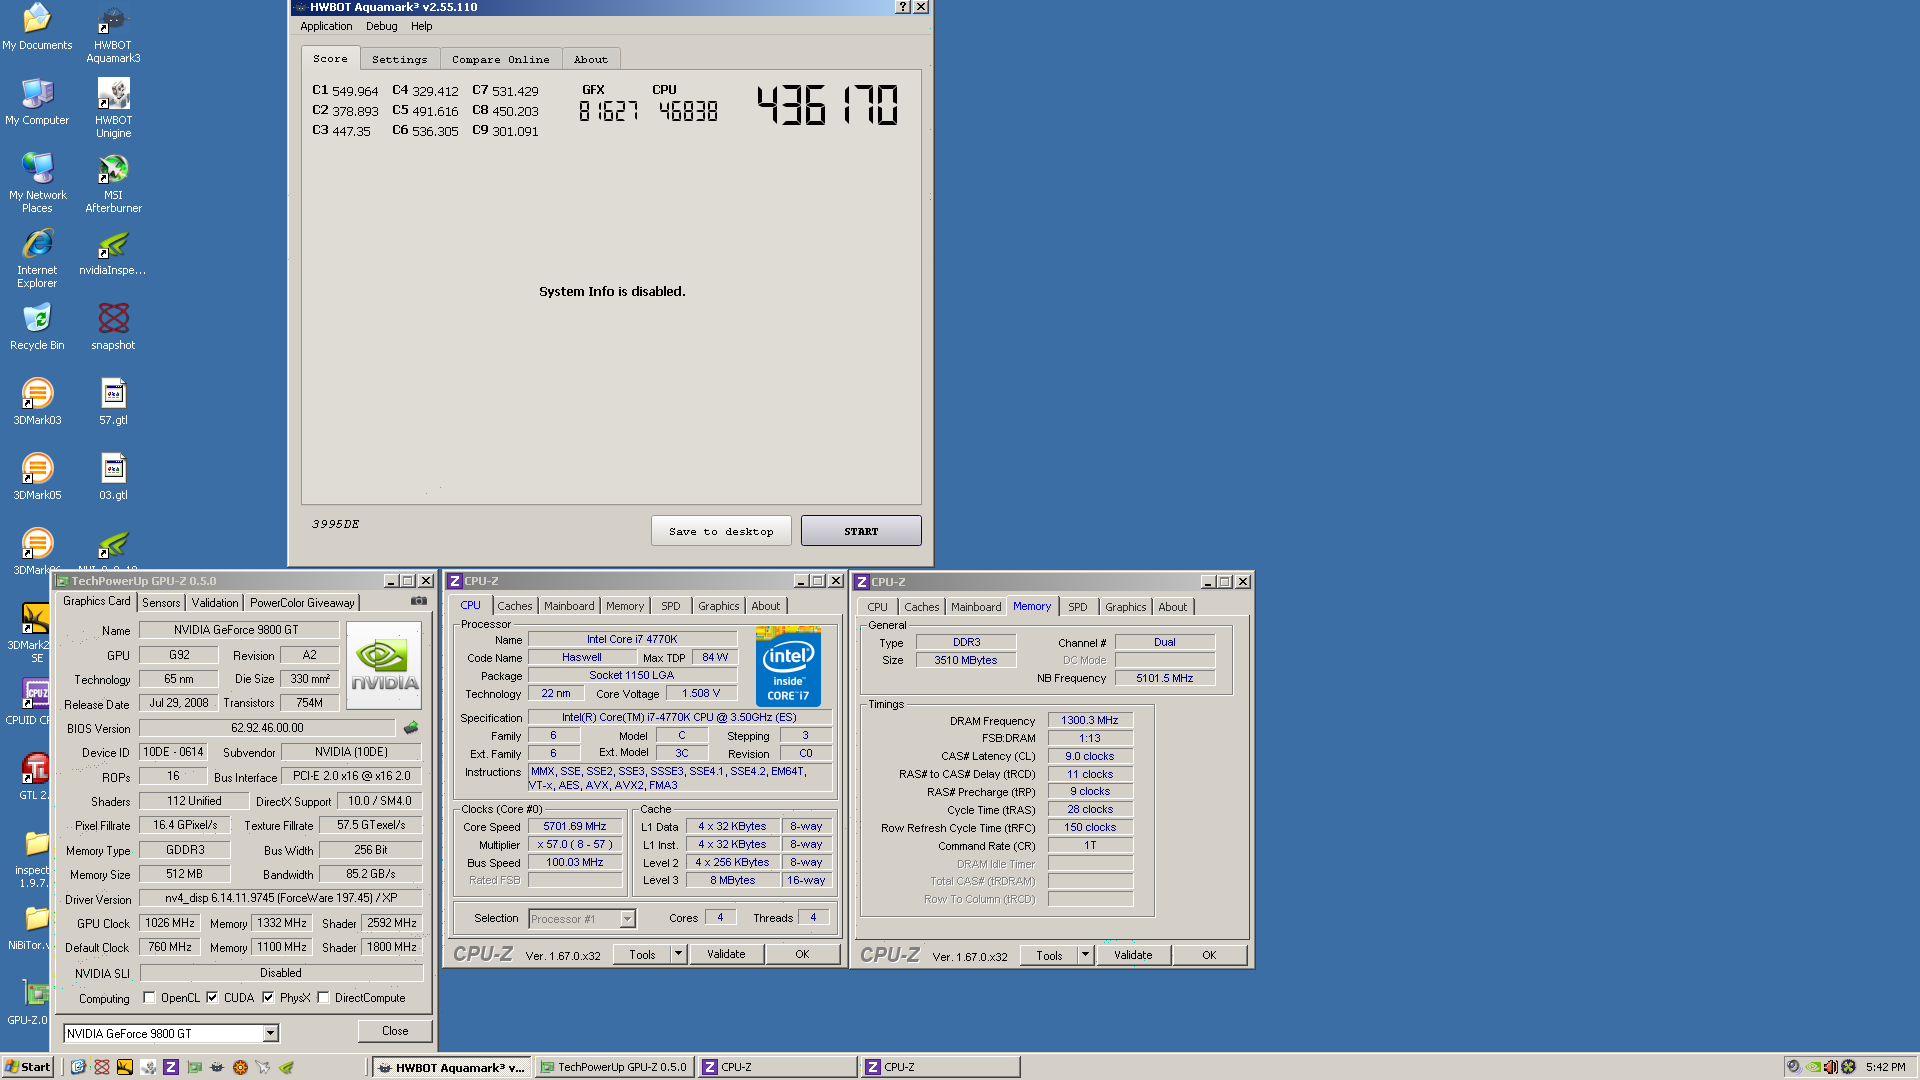Image resolution: width=1920 pixels, height=1080 pixels.
Task: Open the 57.gtl file icon
Action: click(x=113, y=402)
